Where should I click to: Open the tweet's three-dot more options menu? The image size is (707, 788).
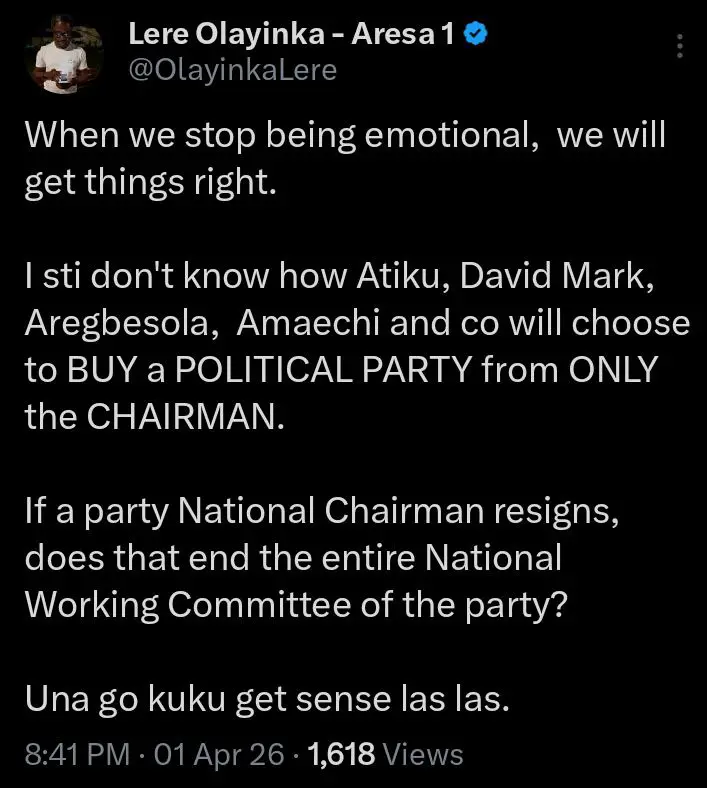click(680, 46)
